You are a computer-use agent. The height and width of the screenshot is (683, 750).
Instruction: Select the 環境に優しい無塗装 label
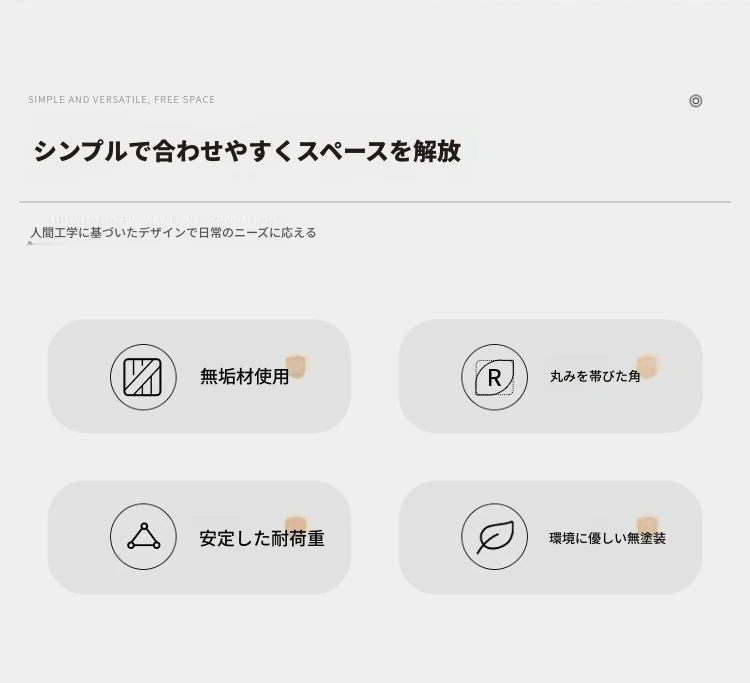[x=607, y=538]
